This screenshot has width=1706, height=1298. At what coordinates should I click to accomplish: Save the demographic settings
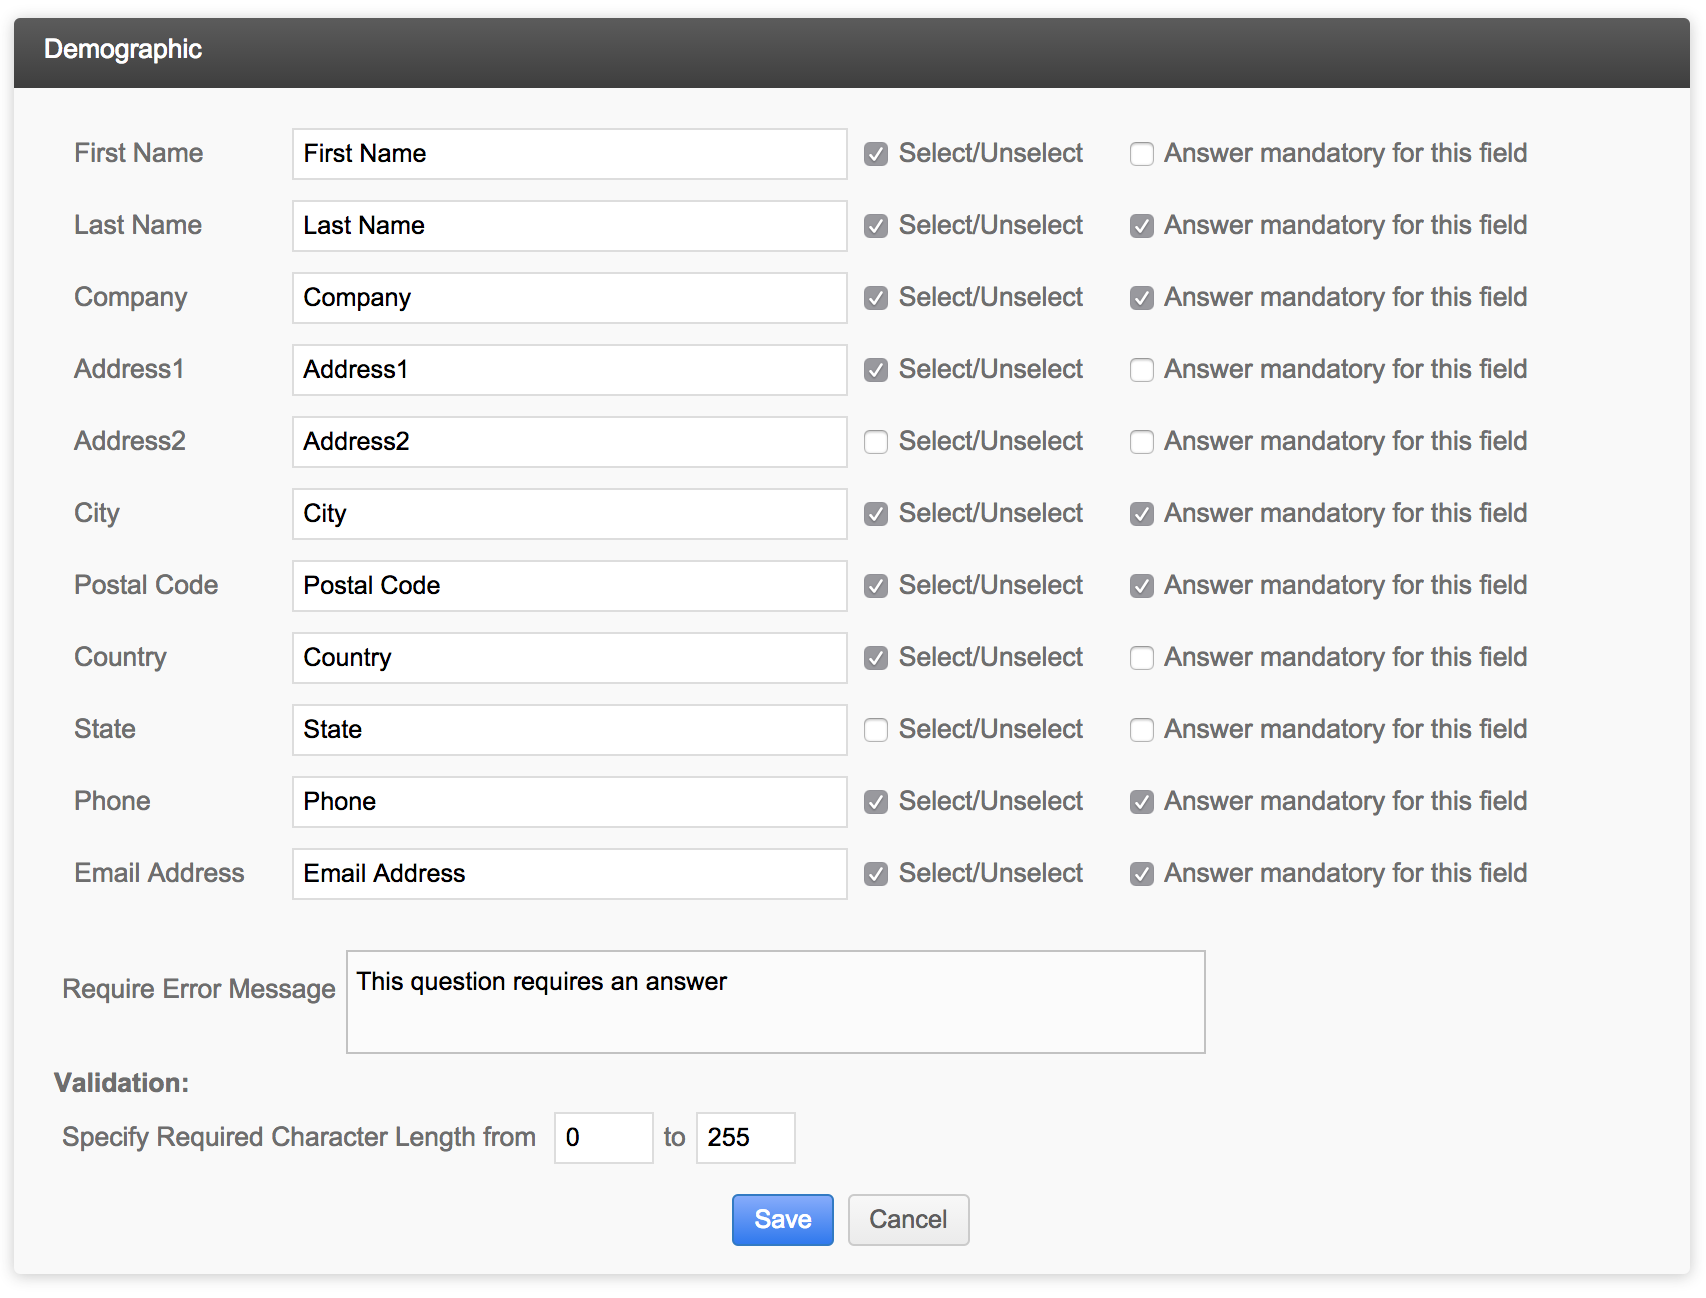783,1220
